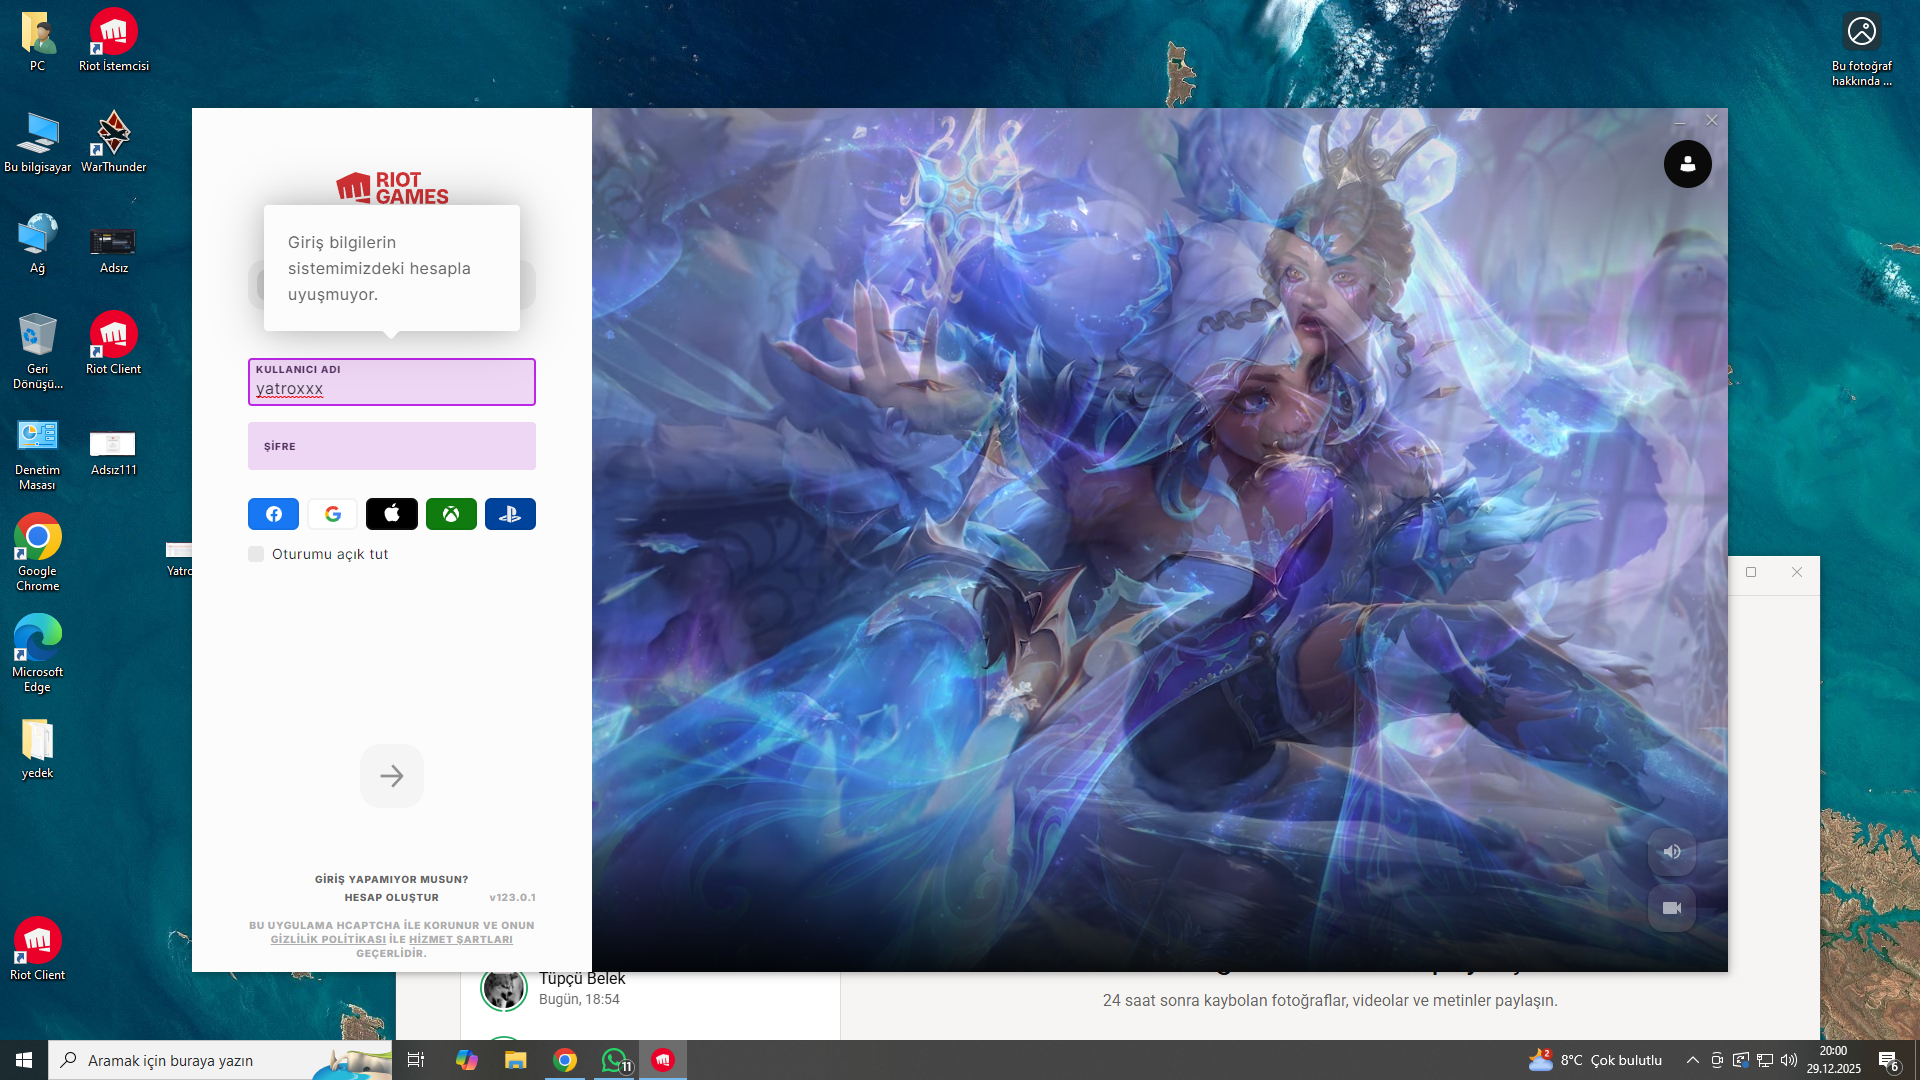1920x1080 pixels.
Task: Click the '24 saat sonra kaybolan' description text
Action: tap(1330, 1001)
